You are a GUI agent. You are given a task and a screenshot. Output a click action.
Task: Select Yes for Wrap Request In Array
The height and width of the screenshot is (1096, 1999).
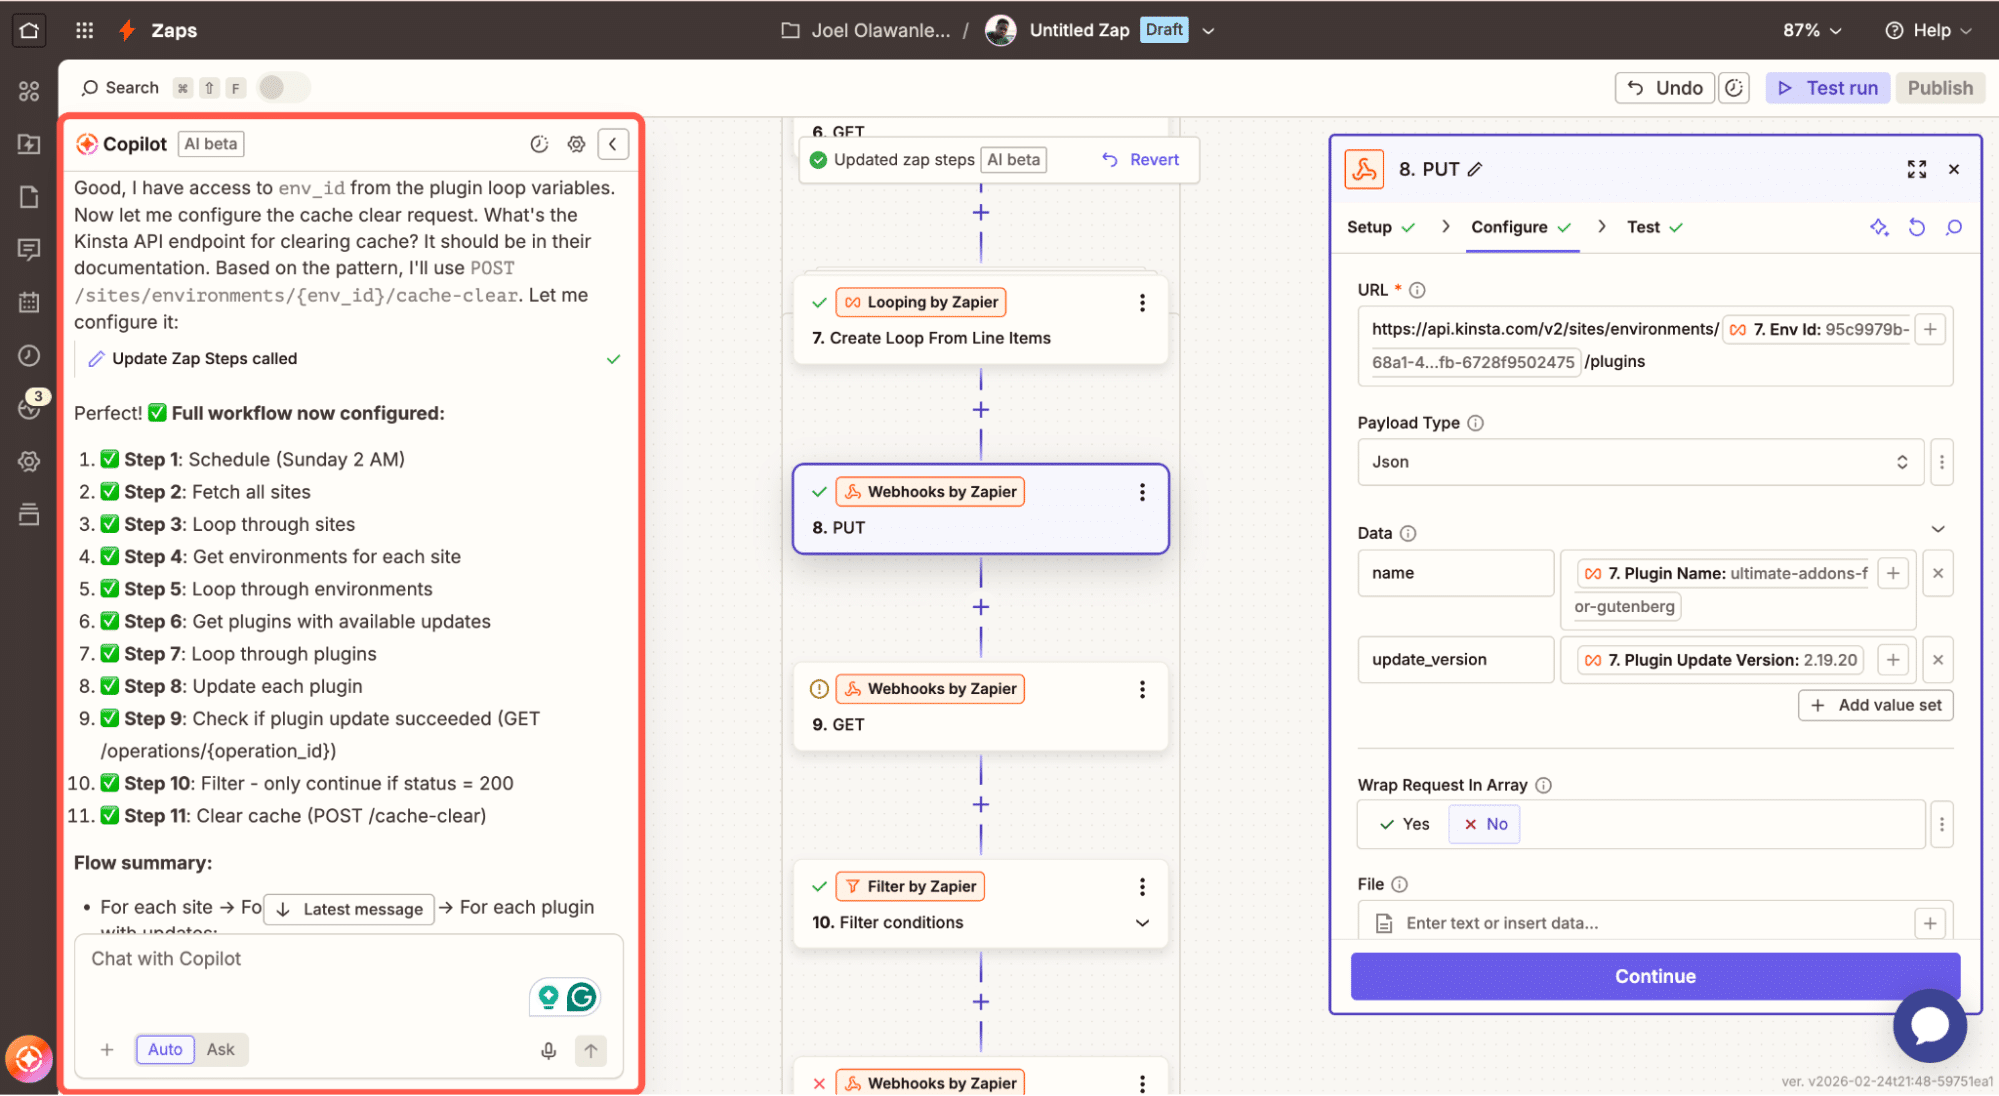tap(1405, 824)
